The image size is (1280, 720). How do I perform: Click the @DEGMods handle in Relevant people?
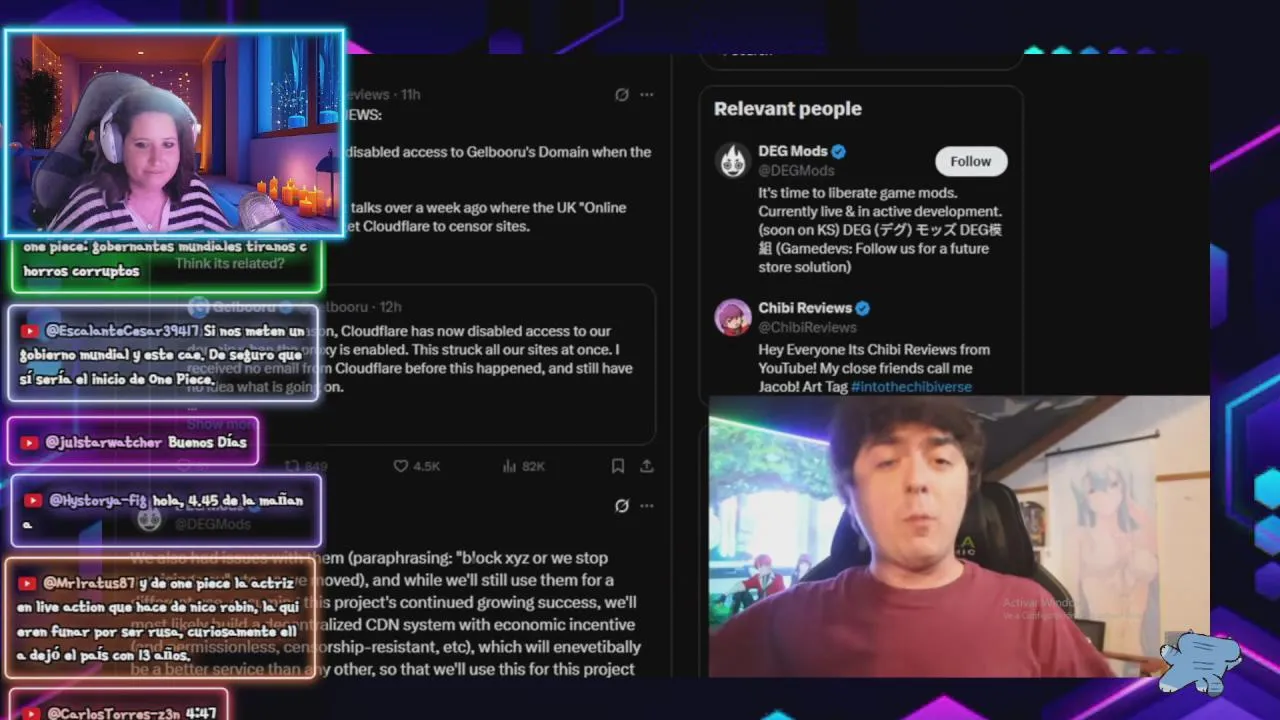point(796,170)
